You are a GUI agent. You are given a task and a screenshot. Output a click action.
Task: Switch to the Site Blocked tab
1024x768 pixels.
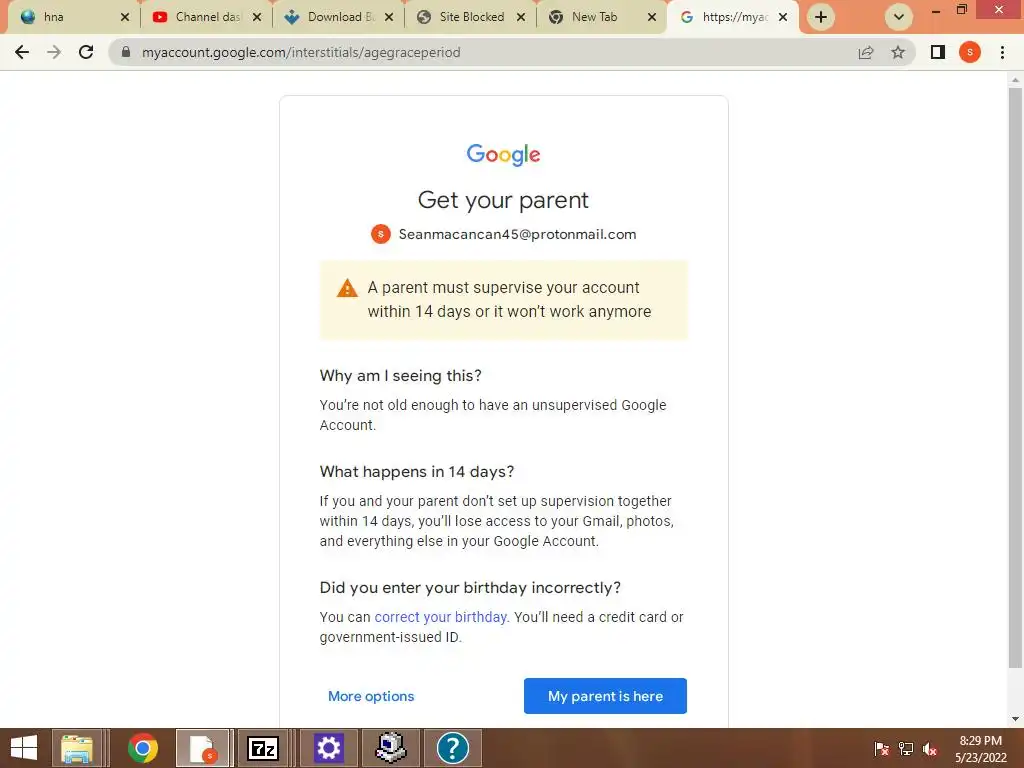[470, 17]
